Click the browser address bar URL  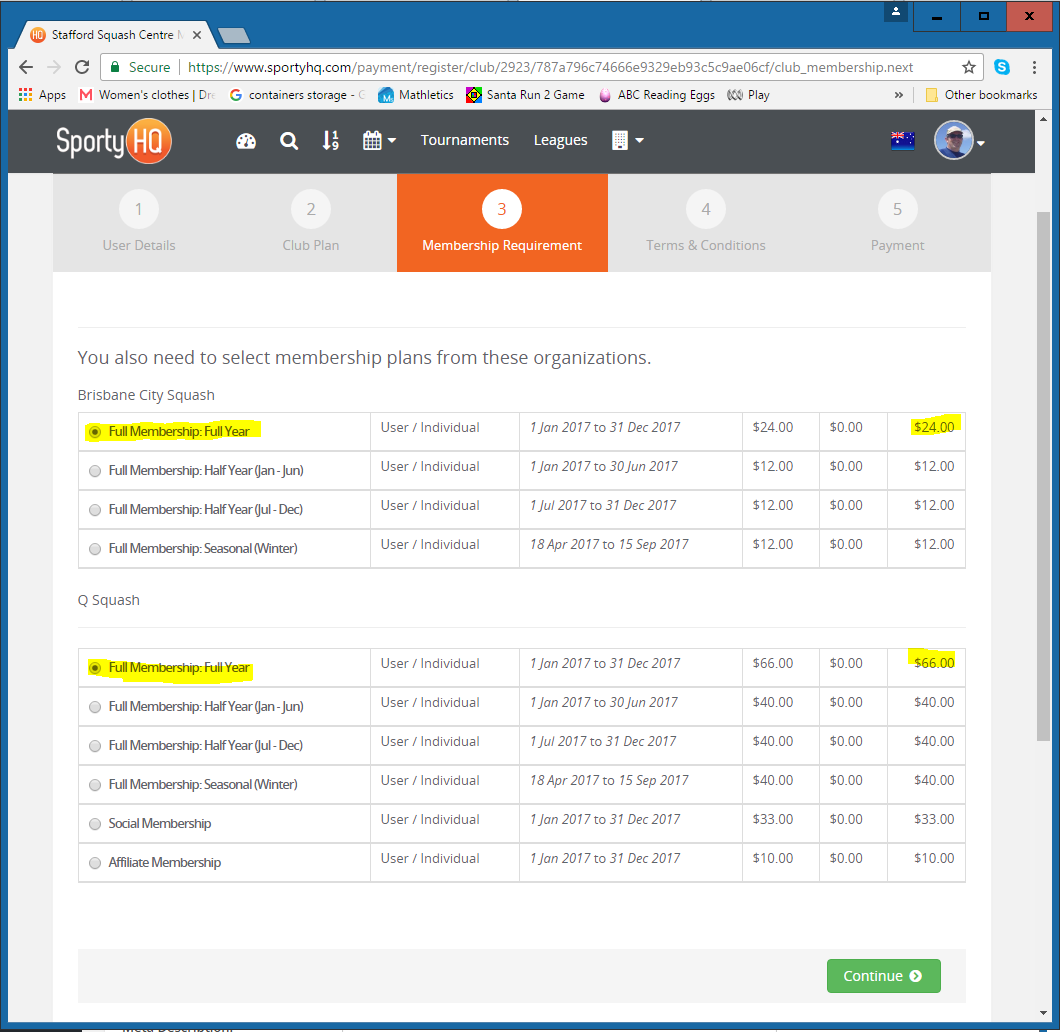pyautogui.click(x=550, y=68)
